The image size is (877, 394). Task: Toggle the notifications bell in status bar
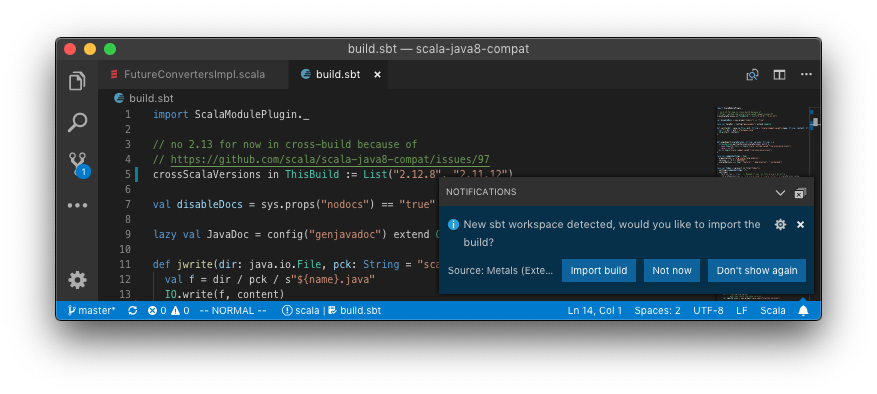tap(803, 311)
